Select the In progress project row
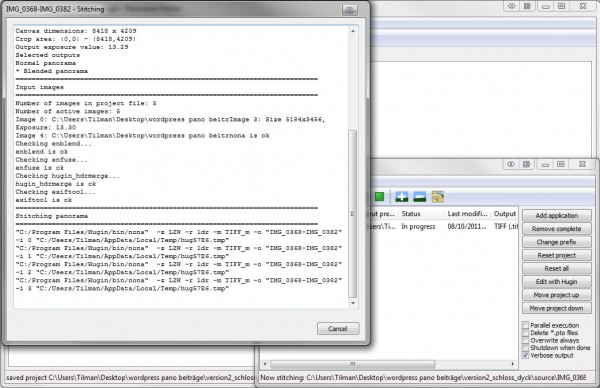The height and width of the screenshot is (388, 600). click(442, 227)
